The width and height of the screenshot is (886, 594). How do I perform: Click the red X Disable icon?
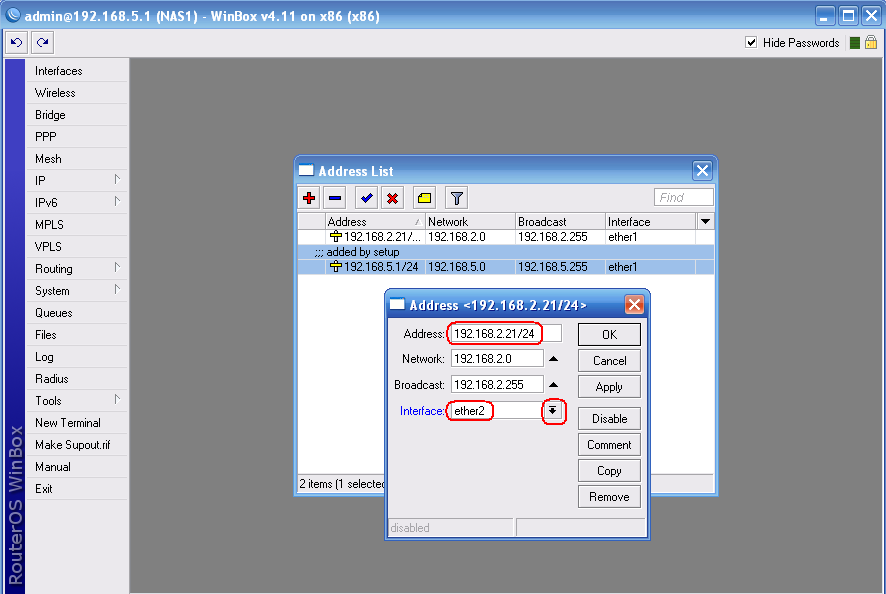coord(392,198)
